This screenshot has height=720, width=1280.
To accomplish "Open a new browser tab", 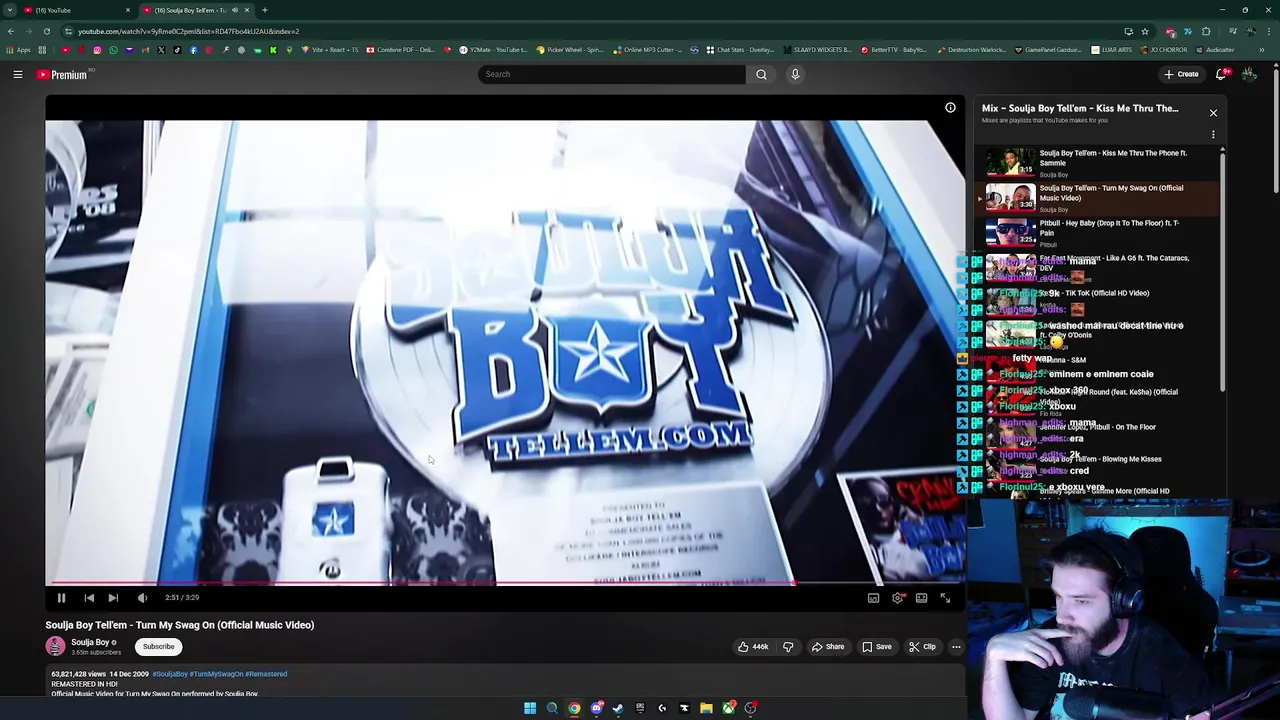I will (x=264, y=10).
